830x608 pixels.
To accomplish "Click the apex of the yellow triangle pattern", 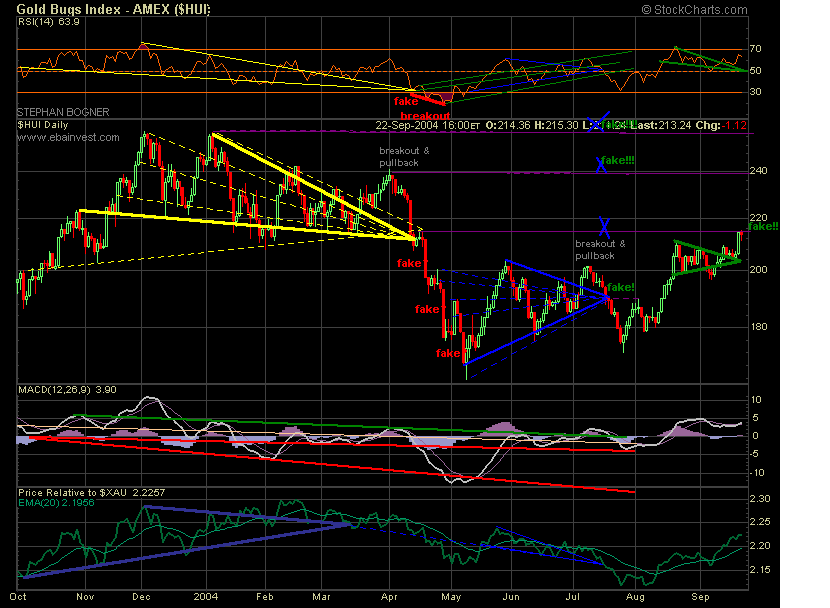I will click(x=416, y=238).
